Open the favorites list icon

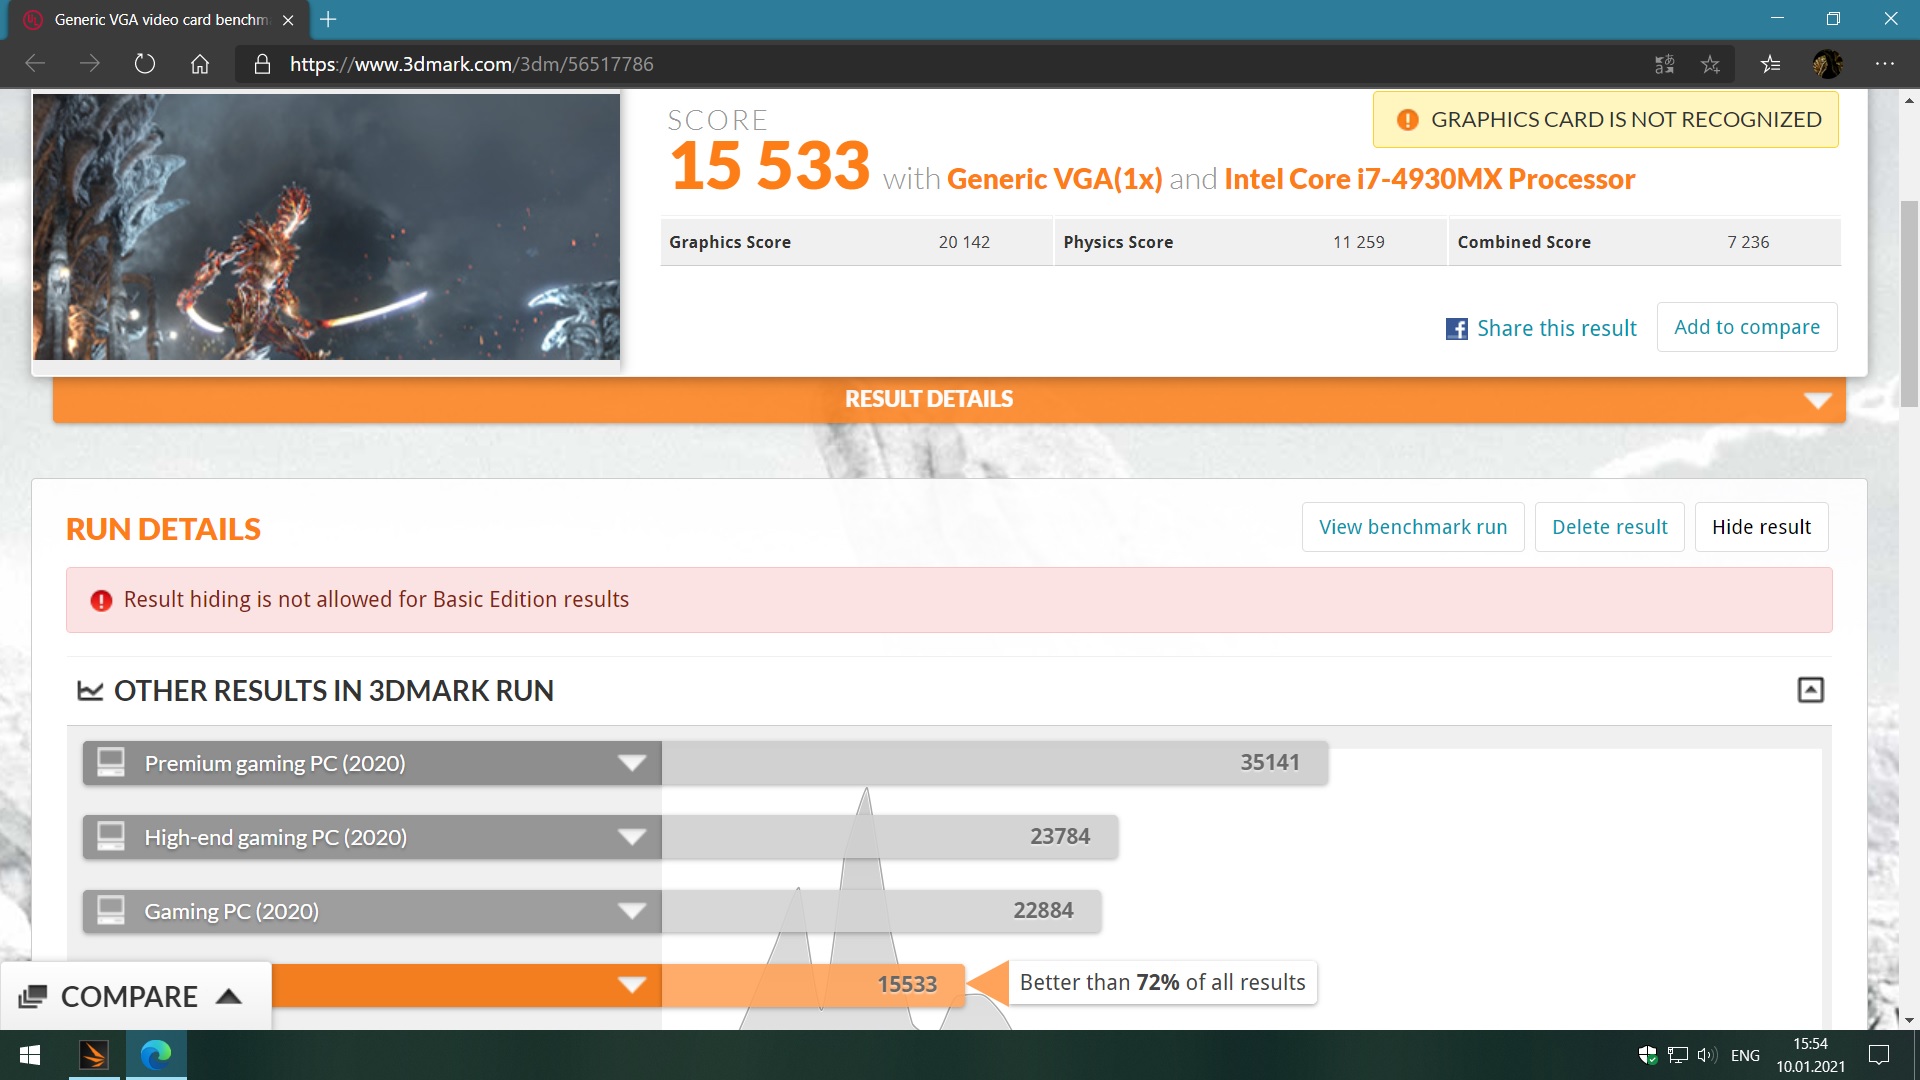(1770, 64)
